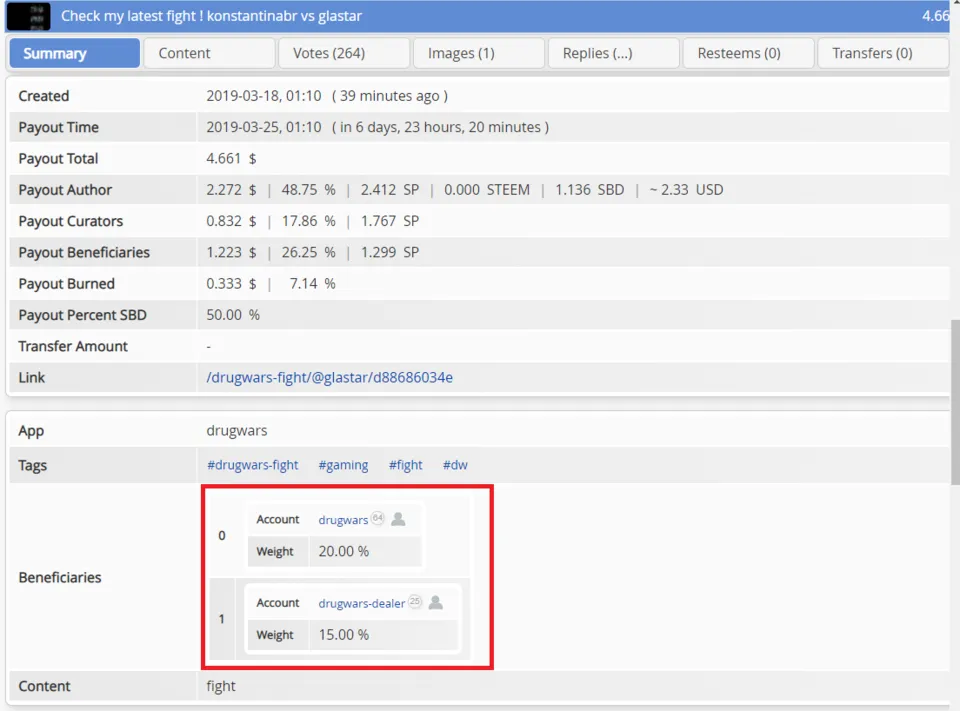Click the Payout Author value 2.272 $
Image resolution: width=960 pixels, height=711 pixels.
click(231, 190)
